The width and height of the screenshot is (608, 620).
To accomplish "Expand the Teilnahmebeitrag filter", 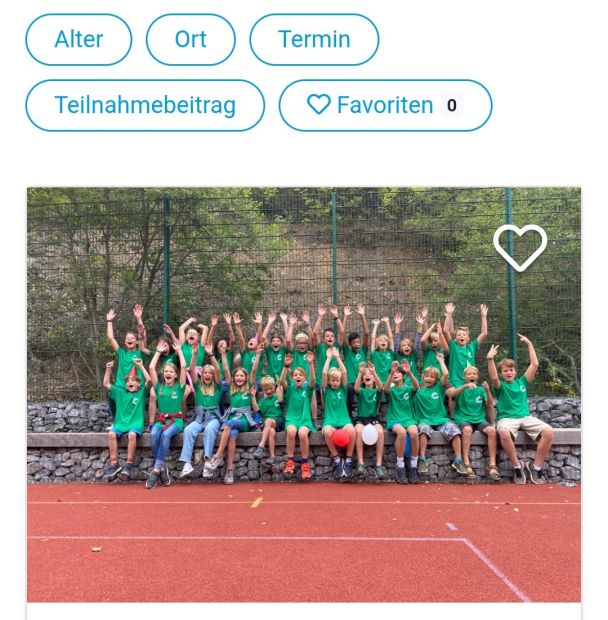I will [145, 106].
